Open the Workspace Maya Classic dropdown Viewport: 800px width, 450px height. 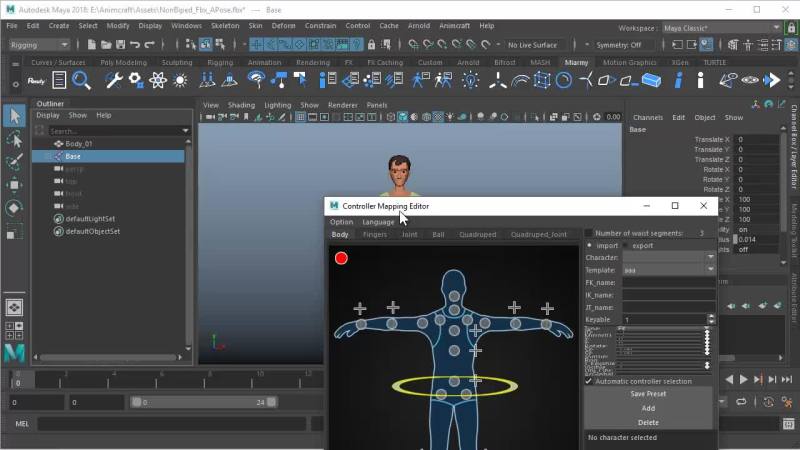[x=721, y=28]
